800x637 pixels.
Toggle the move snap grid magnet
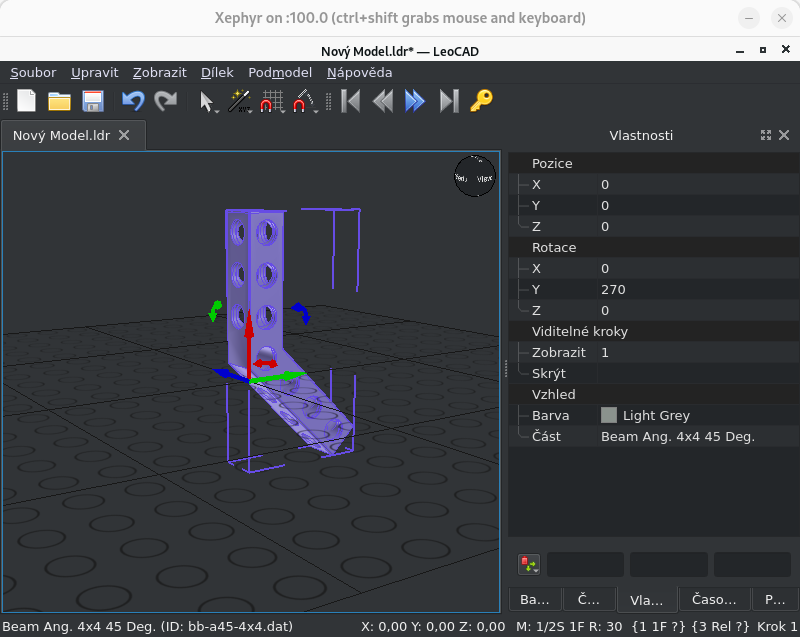270,101
